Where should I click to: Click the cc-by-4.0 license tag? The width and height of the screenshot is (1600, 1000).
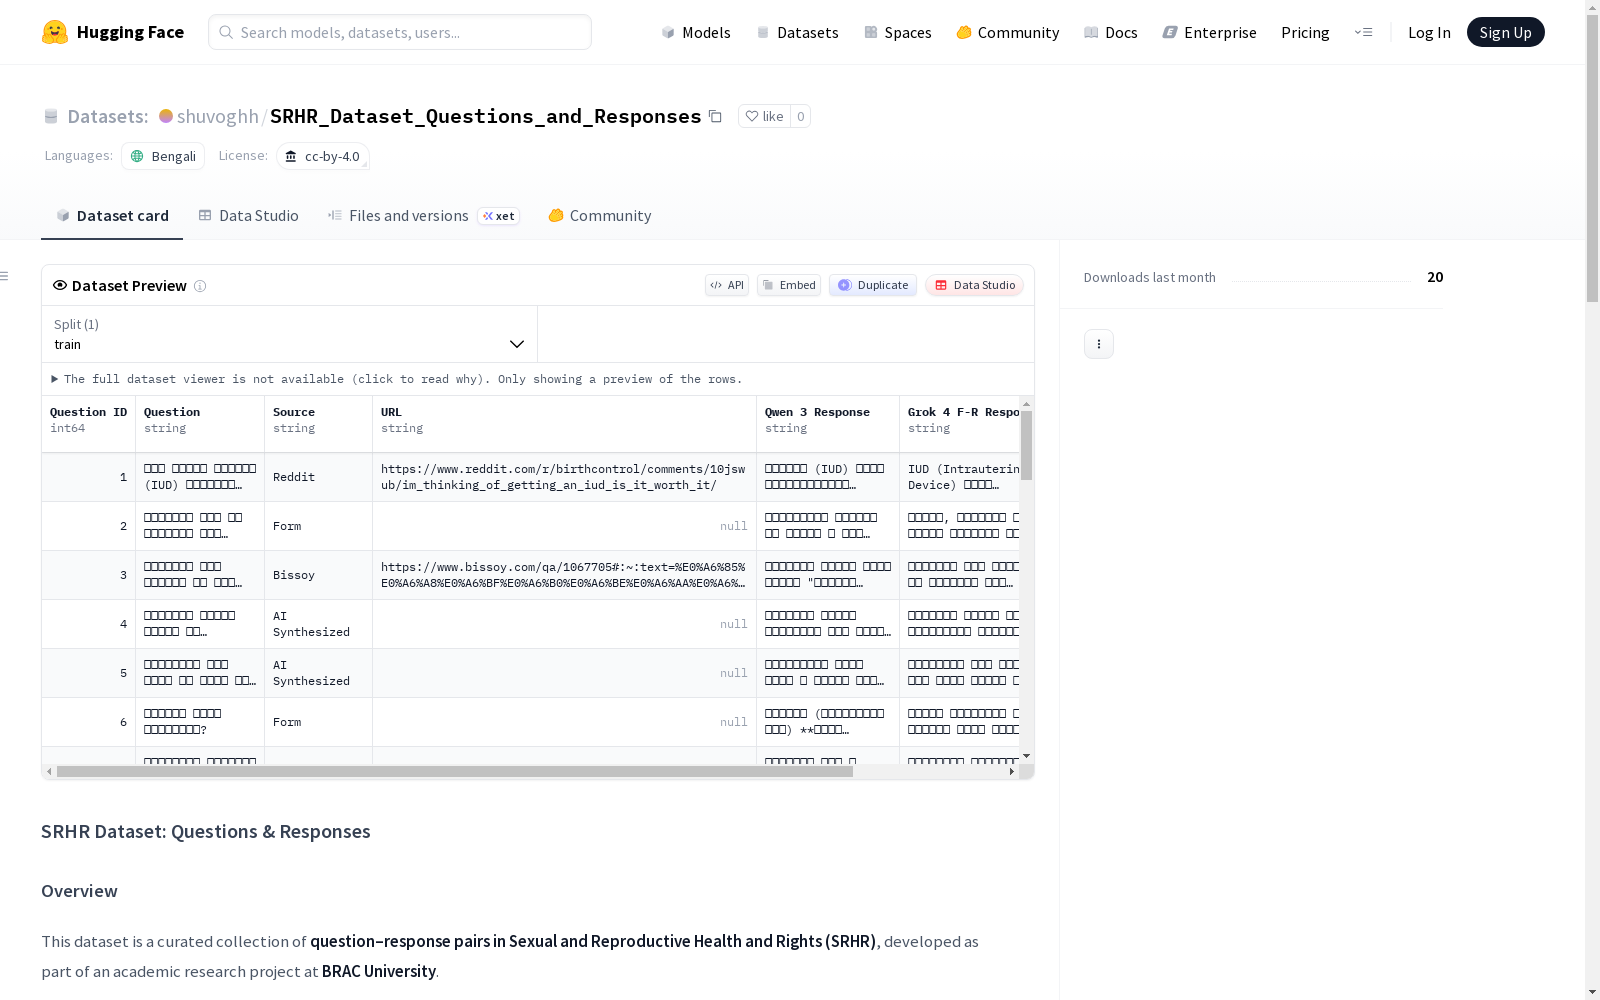(323, 156)
